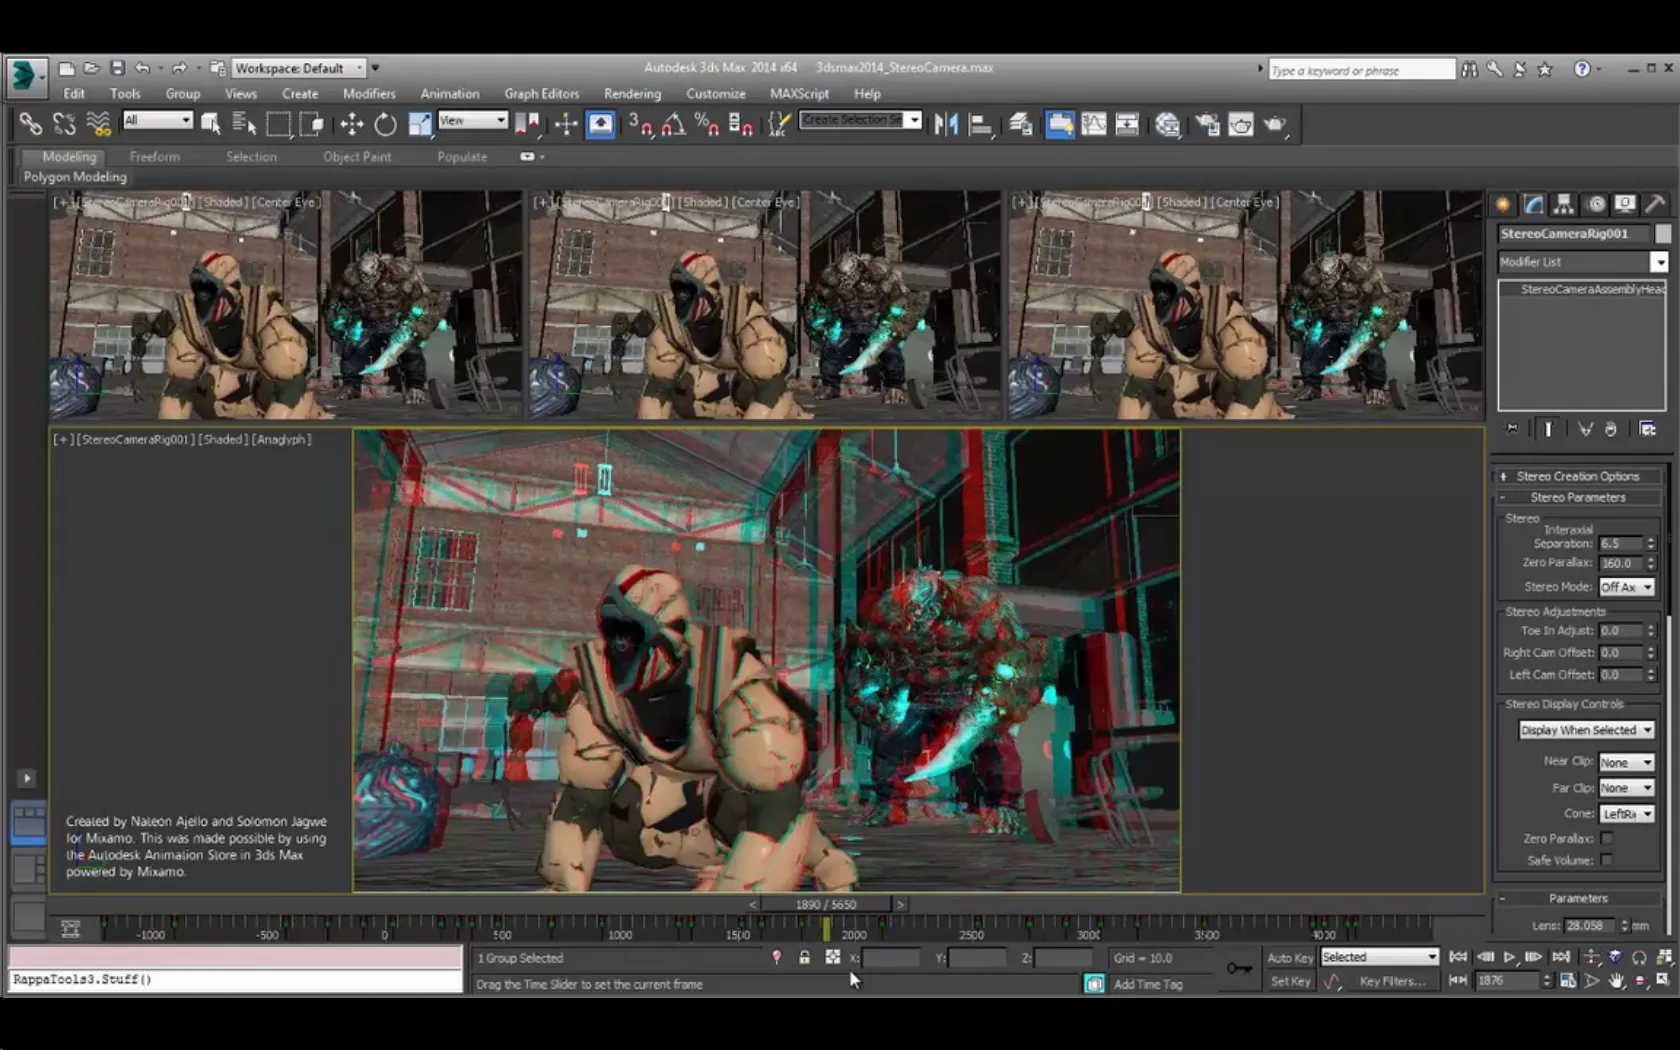Open the Create command panel tab

(1503, 204)
